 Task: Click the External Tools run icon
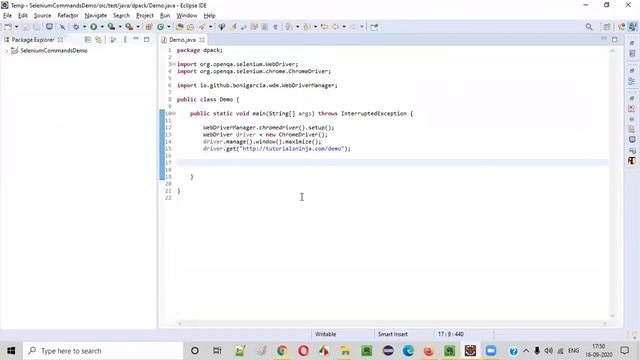click(x=129, y=27)
